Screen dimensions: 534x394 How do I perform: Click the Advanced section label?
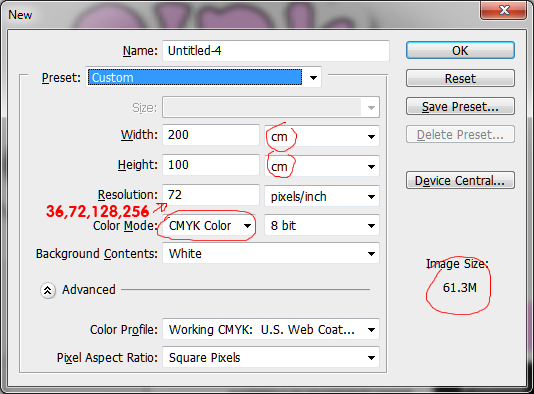click(x=89, y=290)
